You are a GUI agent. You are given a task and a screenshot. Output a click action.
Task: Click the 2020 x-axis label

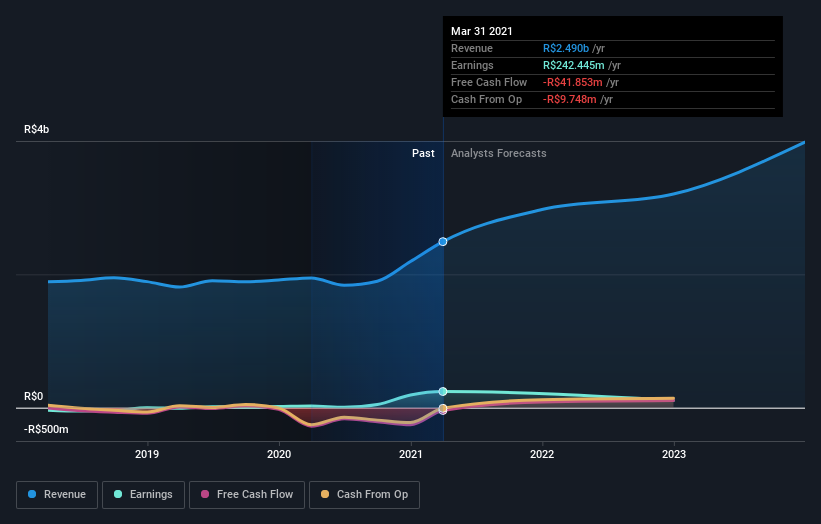pos(279,454)
